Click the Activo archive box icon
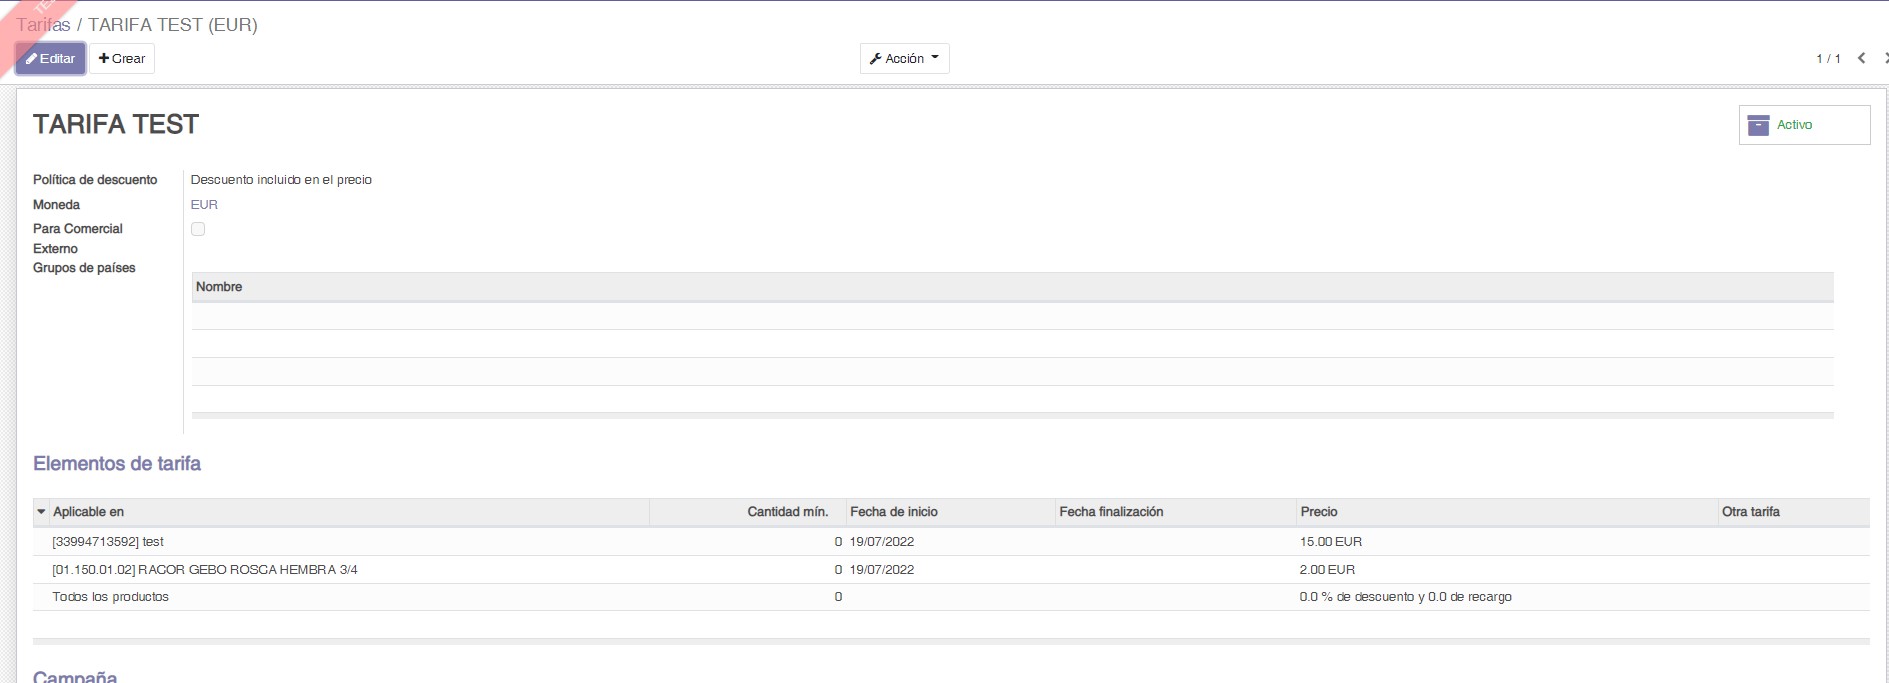1889x683 pixels. coord(1758,125)
